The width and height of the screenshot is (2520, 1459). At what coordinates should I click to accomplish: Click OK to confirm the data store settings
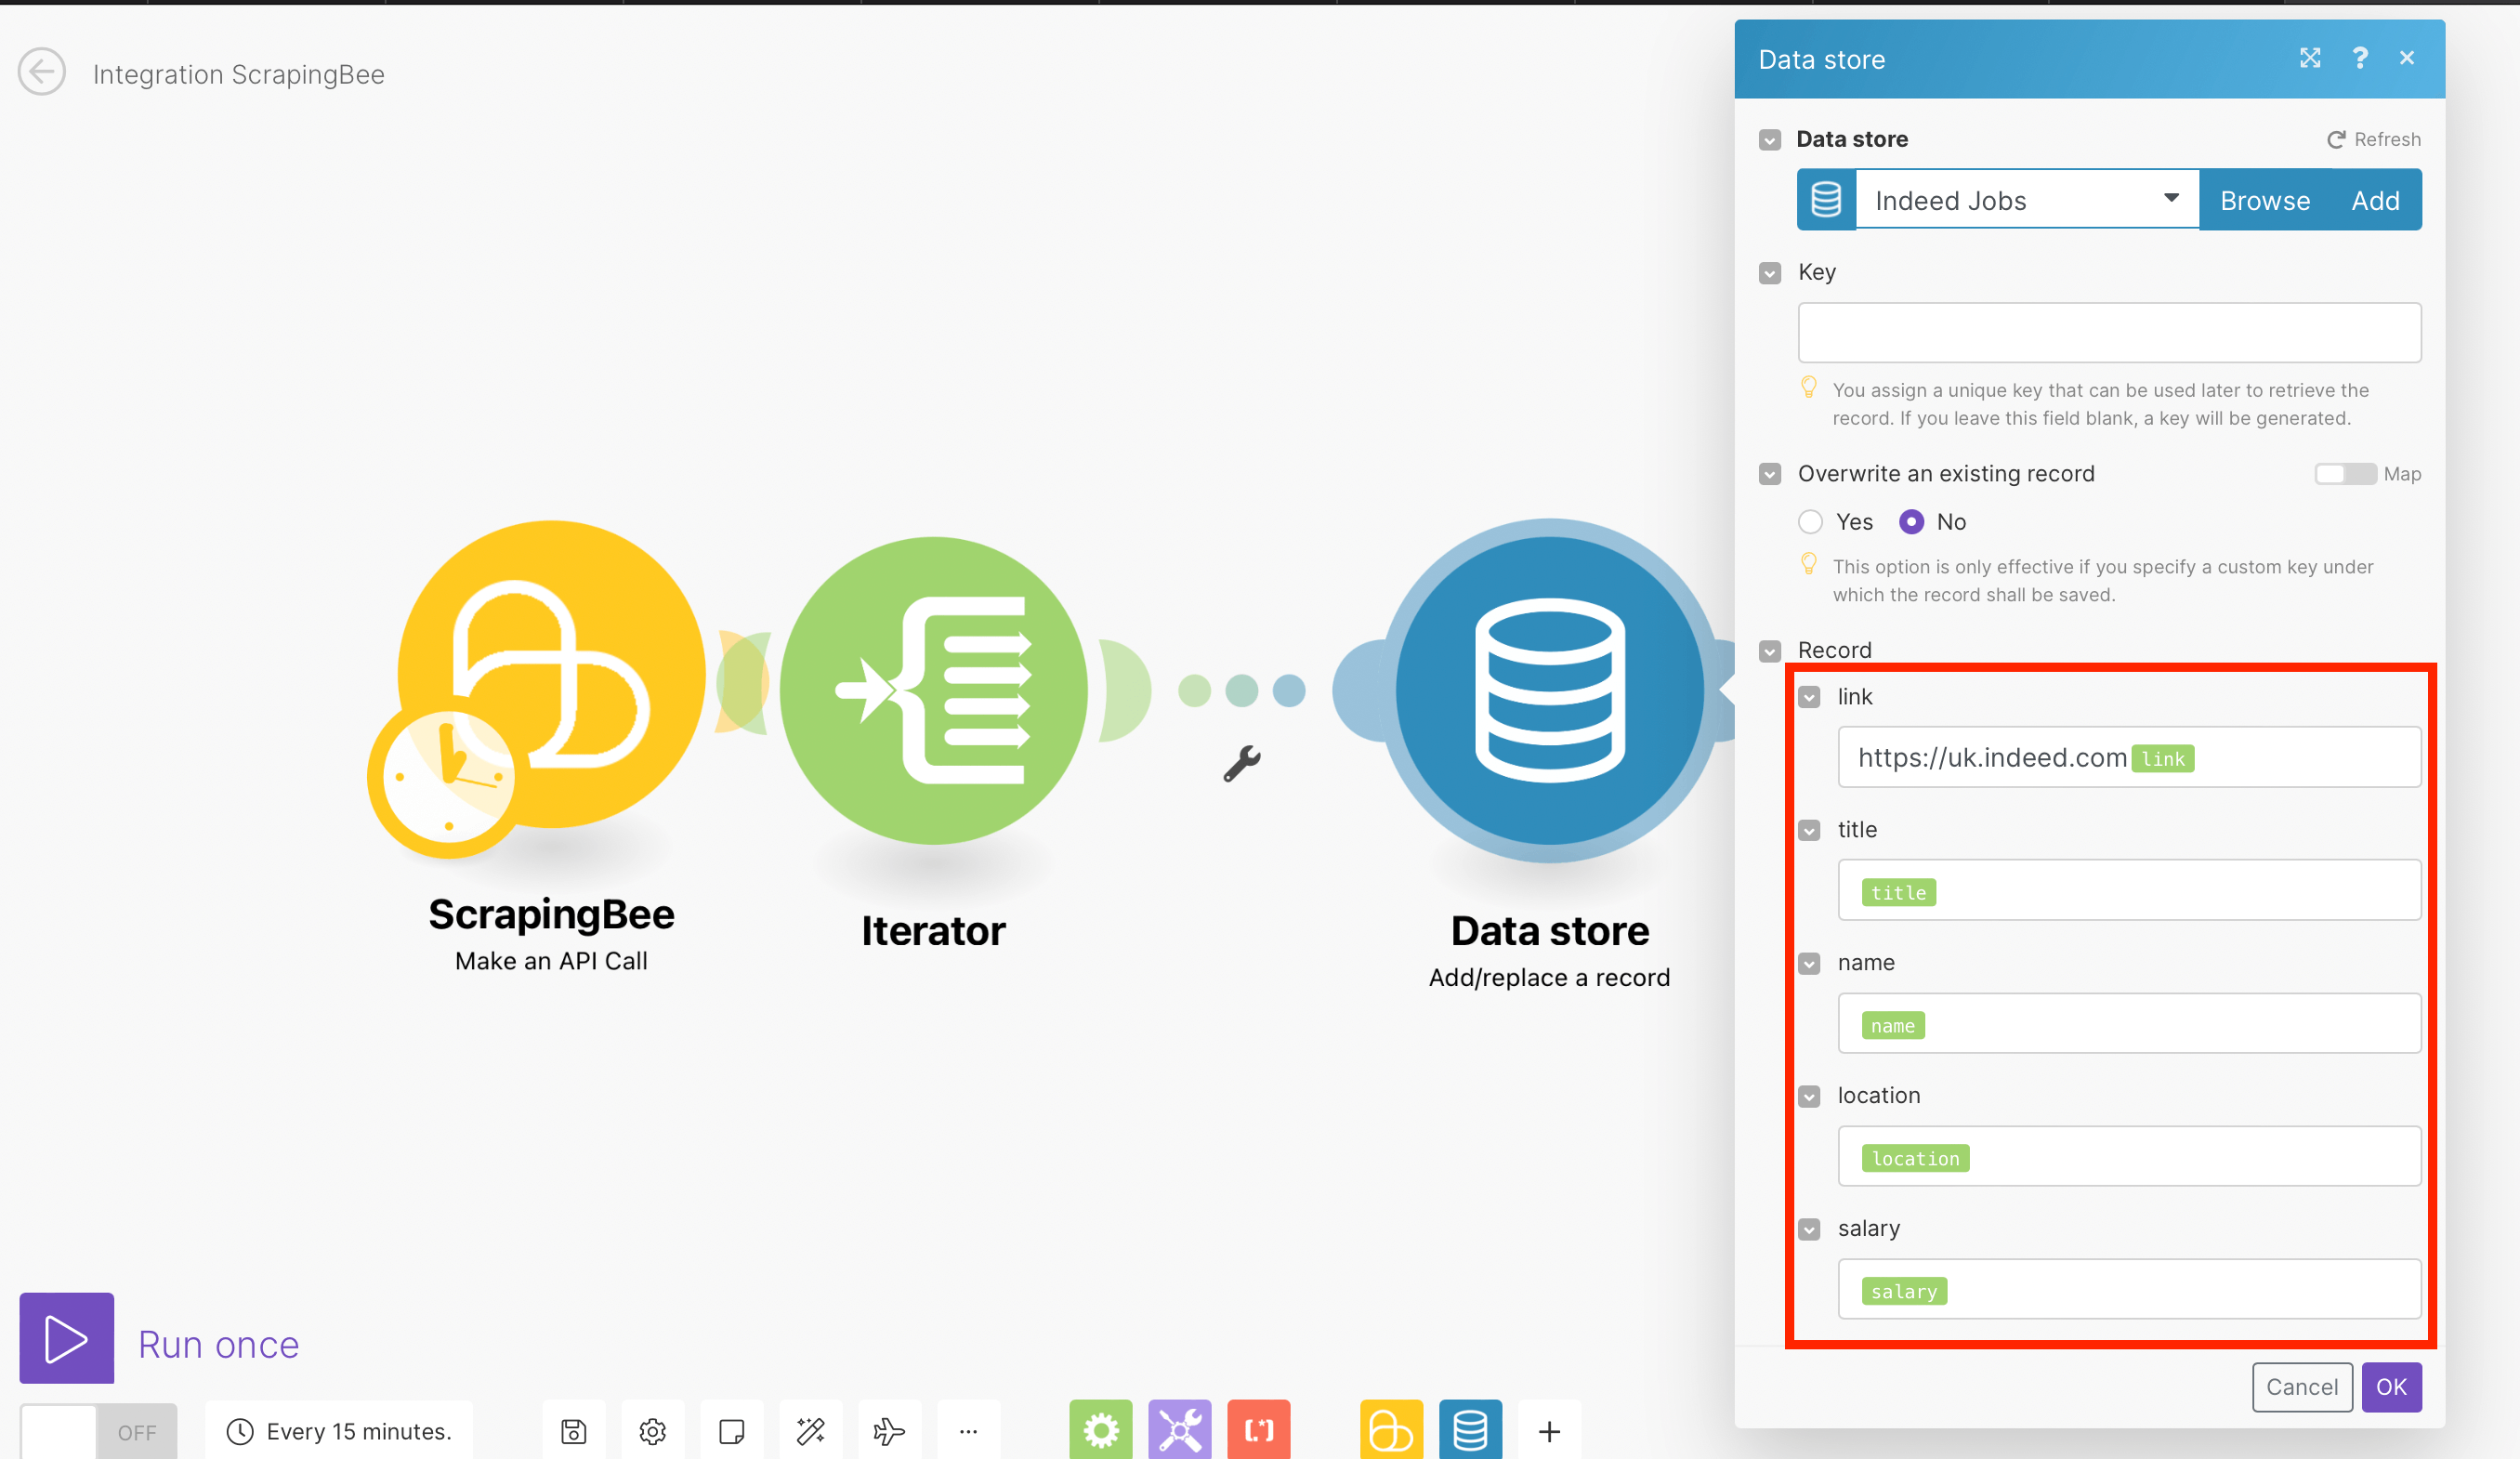point(2390,1386)
